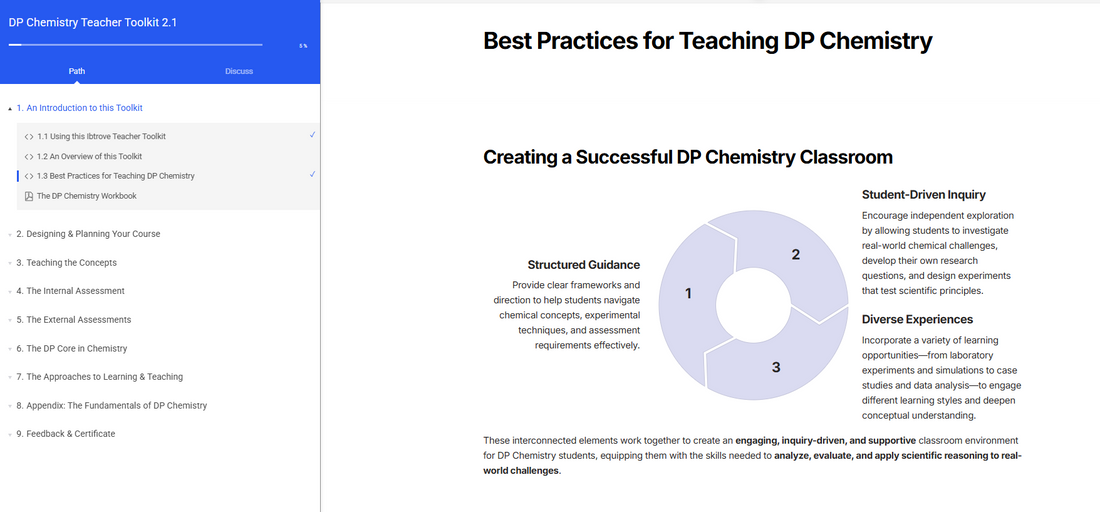Expand 5. The External Assessments arrow
Image resolution: width=1100 pixels, height=512 pixels.
click(10, 320)
